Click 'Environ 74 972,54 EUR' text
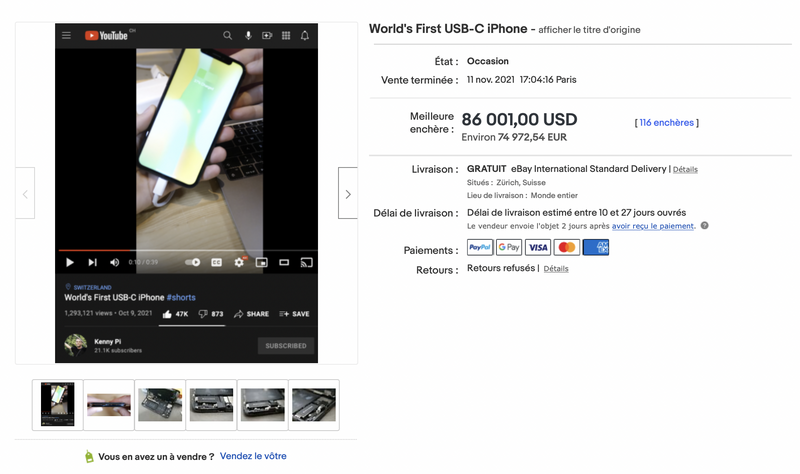 tap(514, 137)
